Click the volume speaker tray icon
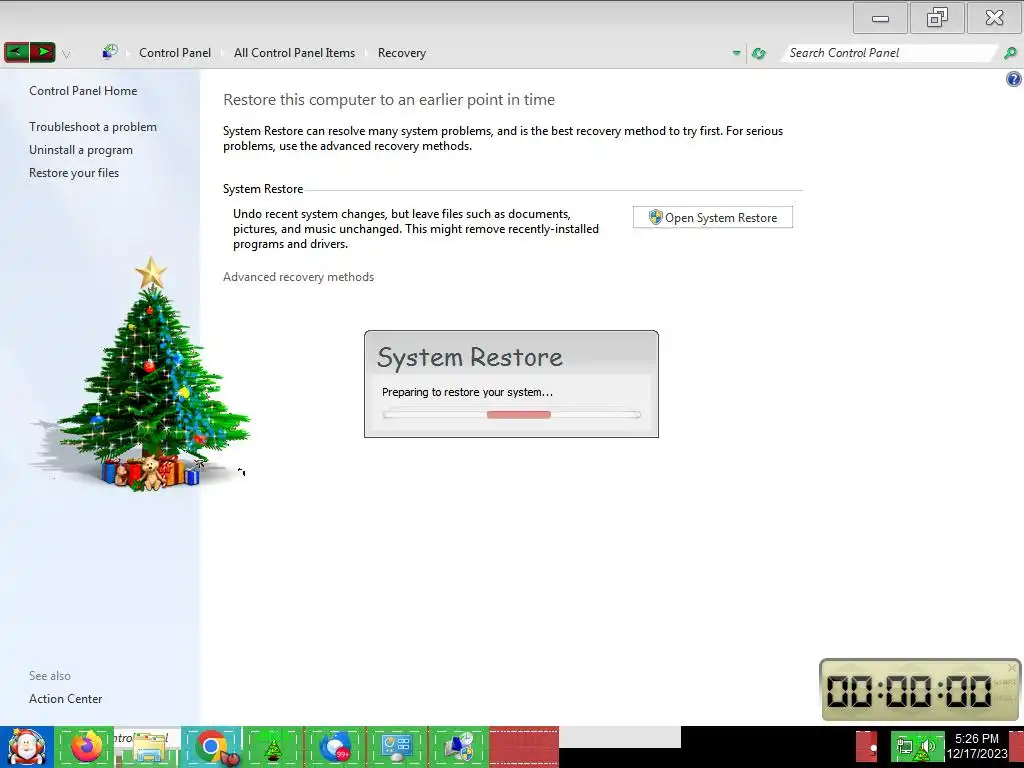The width and height of the screenshot is (1024, 768). 928,746
